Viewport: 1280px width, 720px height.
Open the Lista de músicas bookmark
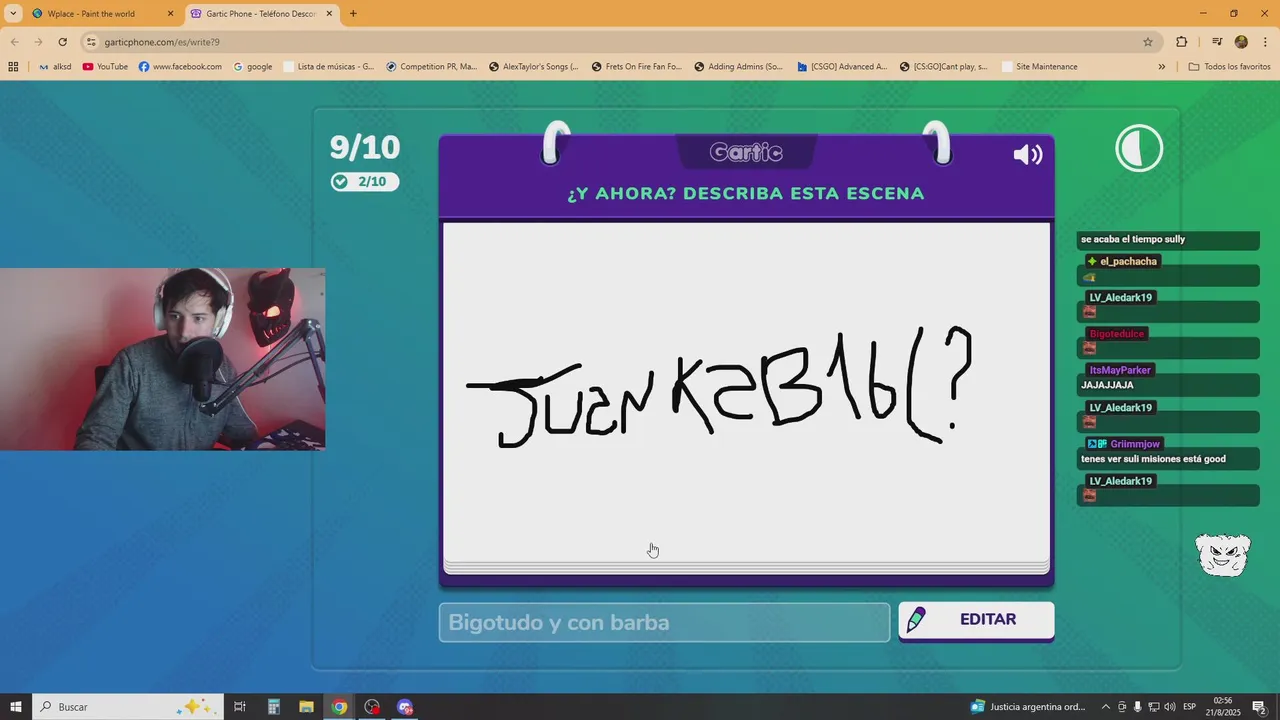[x=328, y=67]
